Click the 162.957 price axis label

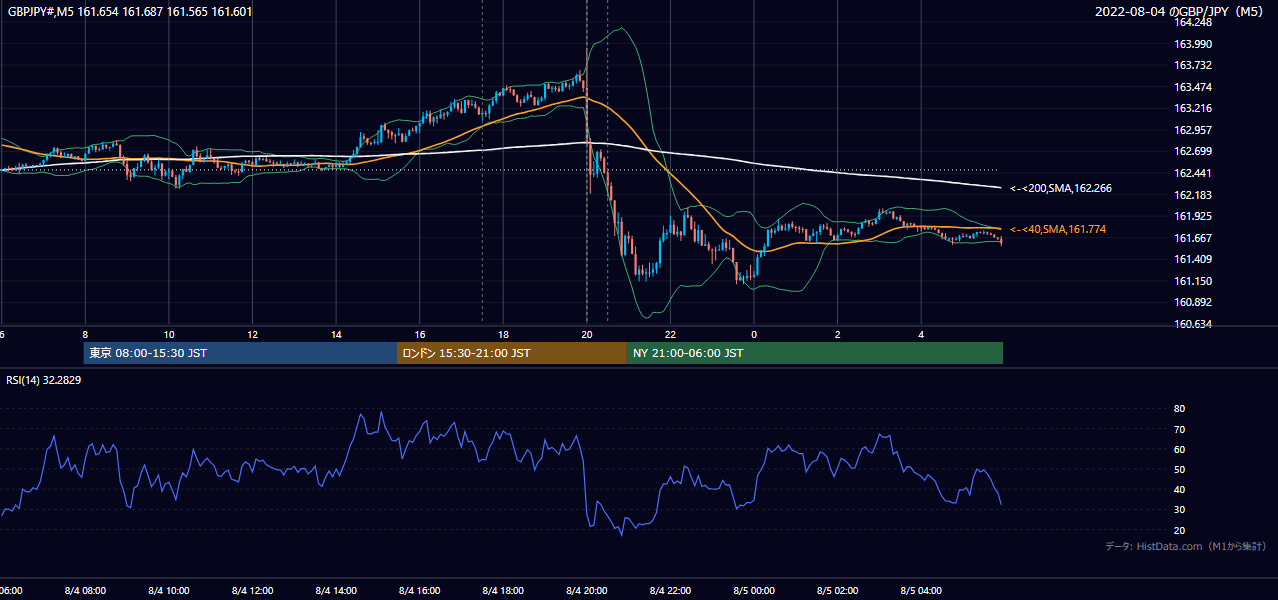[1192, 130]
